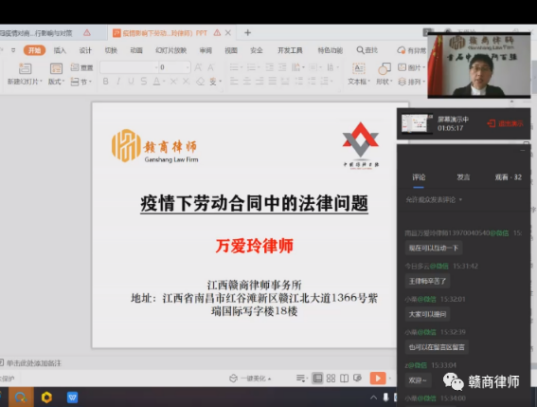
Task: Expand the font size dropdown
Action: [188, 67]
